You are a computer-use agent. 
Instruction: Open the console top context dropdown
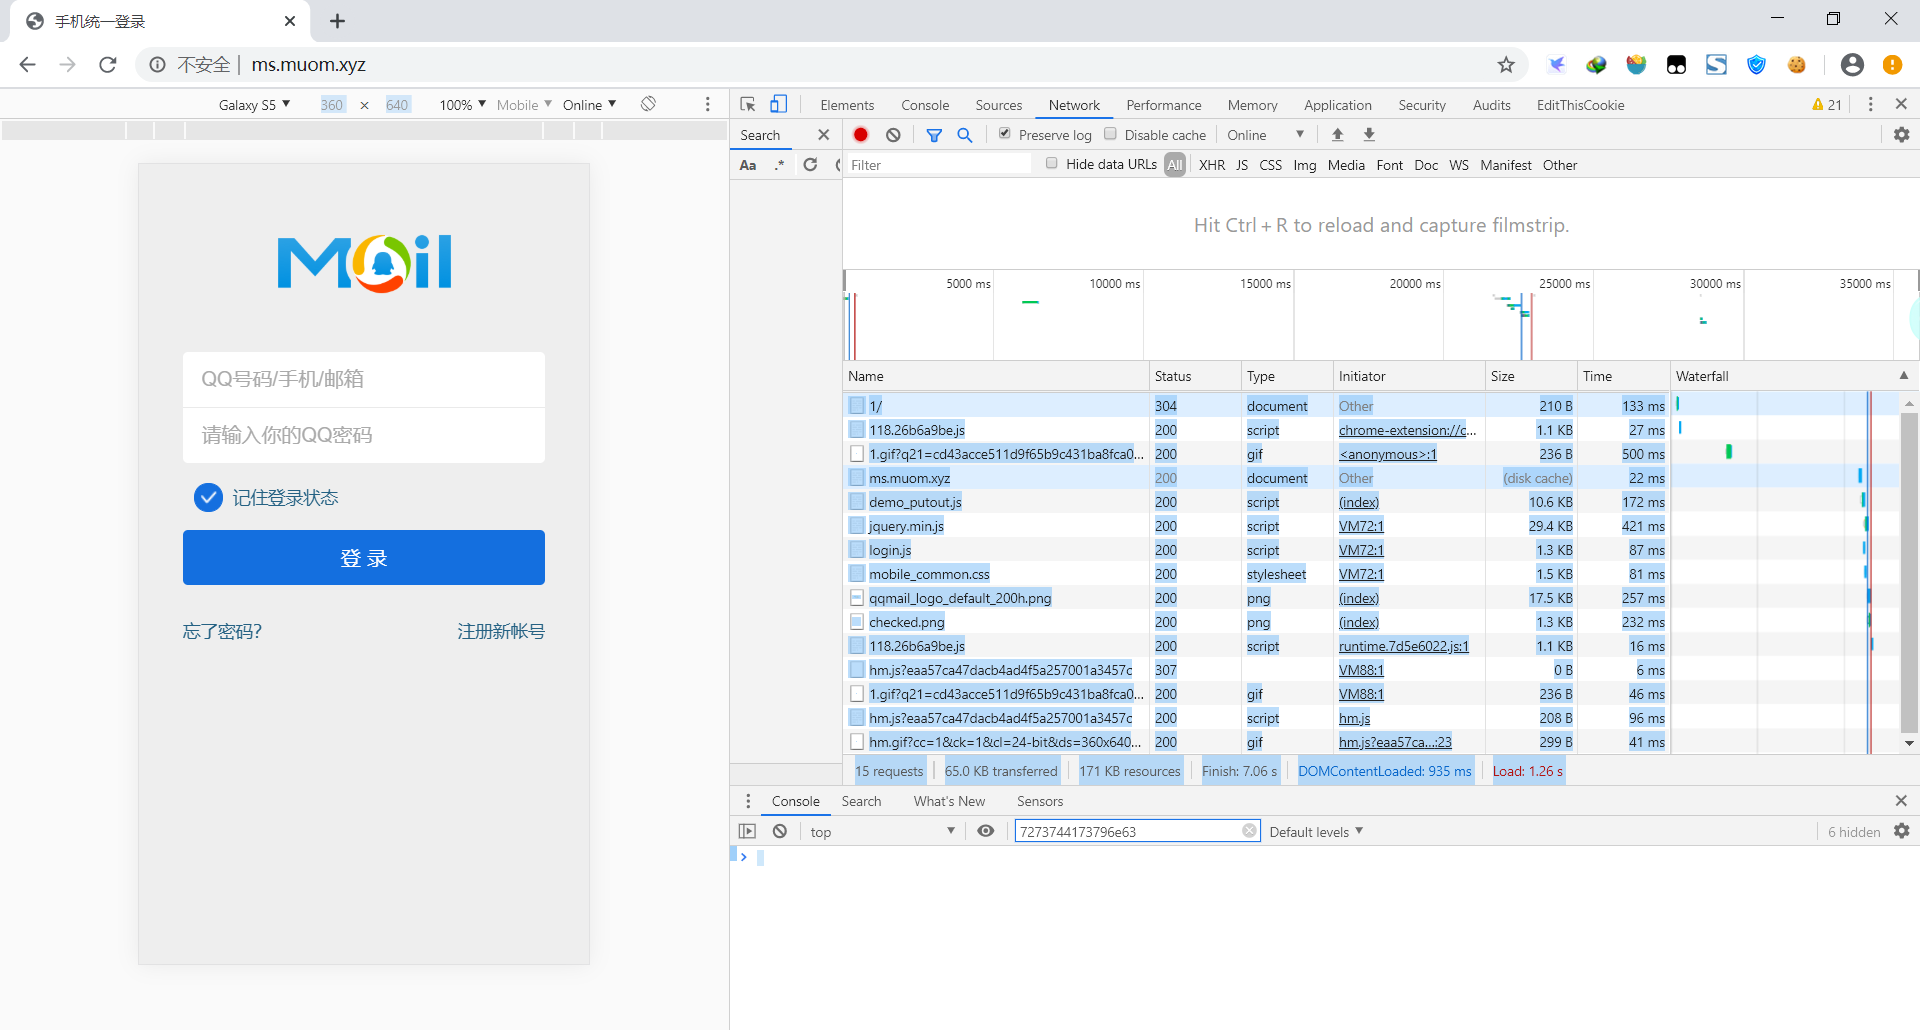[882, 831]
